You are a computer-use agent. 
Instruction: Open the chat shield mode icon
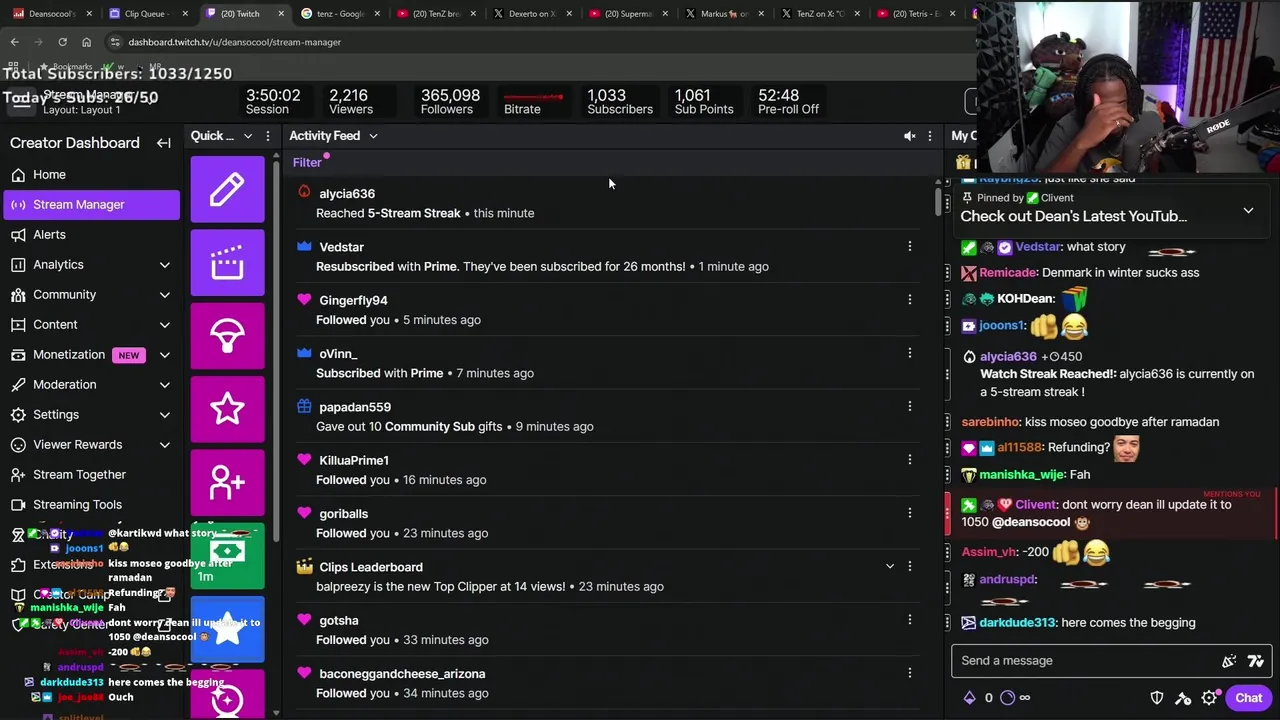[1157, 698]
